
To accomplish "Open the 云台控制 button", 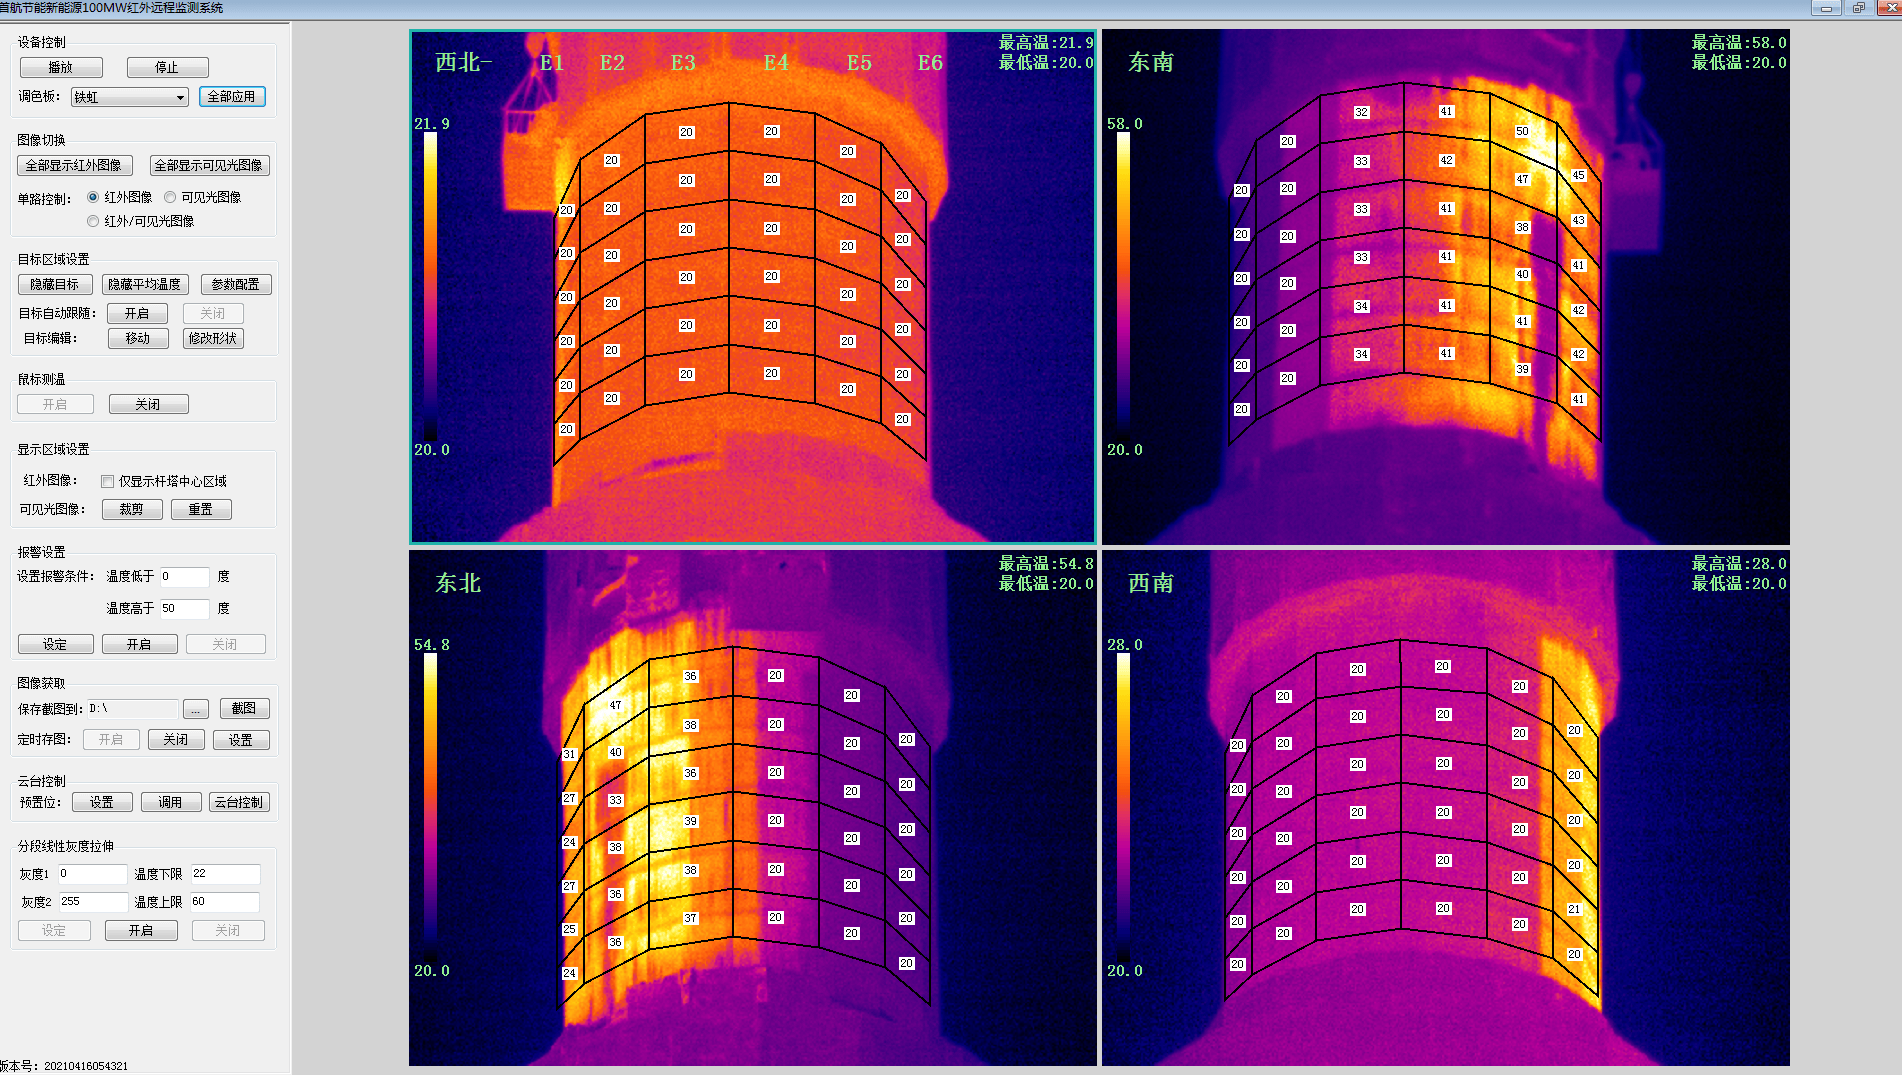I will [x=239, y=802].
